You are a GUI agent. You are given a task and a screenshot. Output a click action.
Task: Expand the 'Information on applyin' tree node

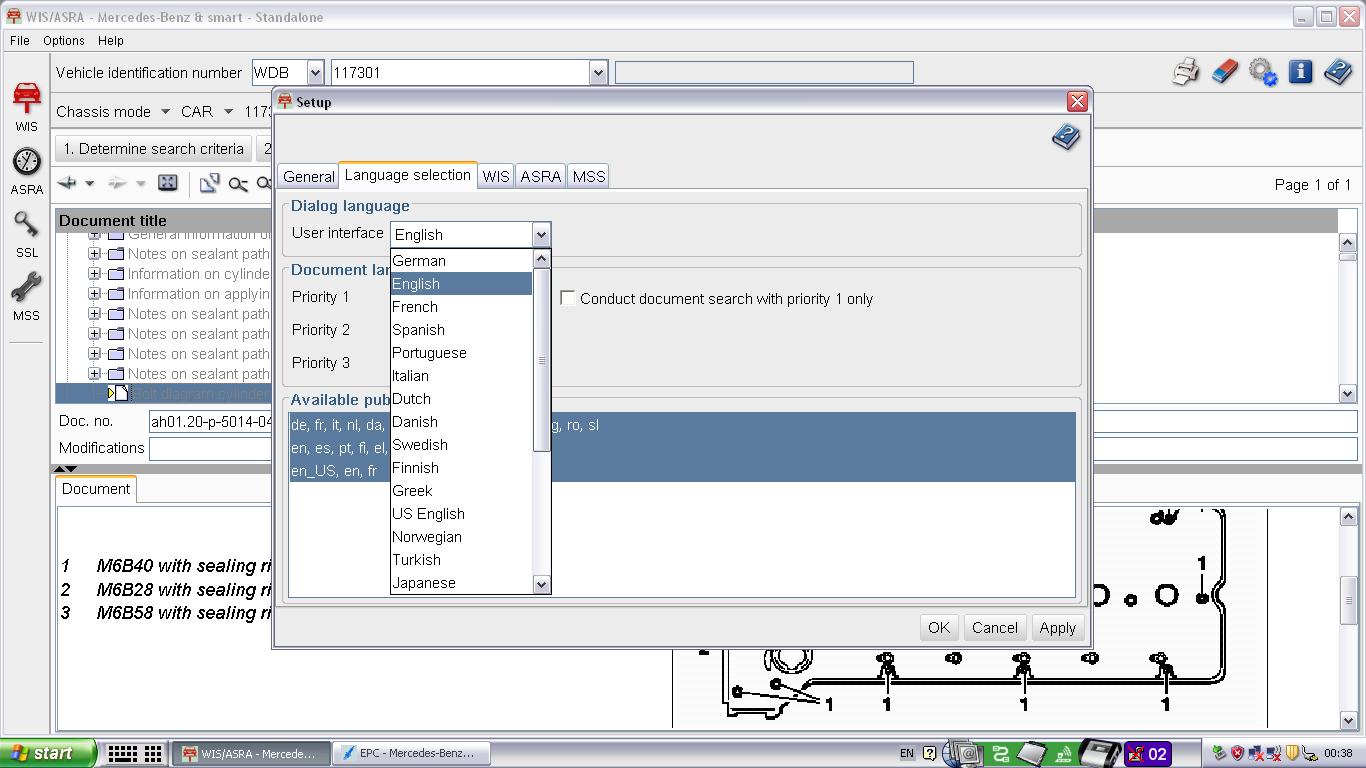pyautogui.click(x=94, y=293)
